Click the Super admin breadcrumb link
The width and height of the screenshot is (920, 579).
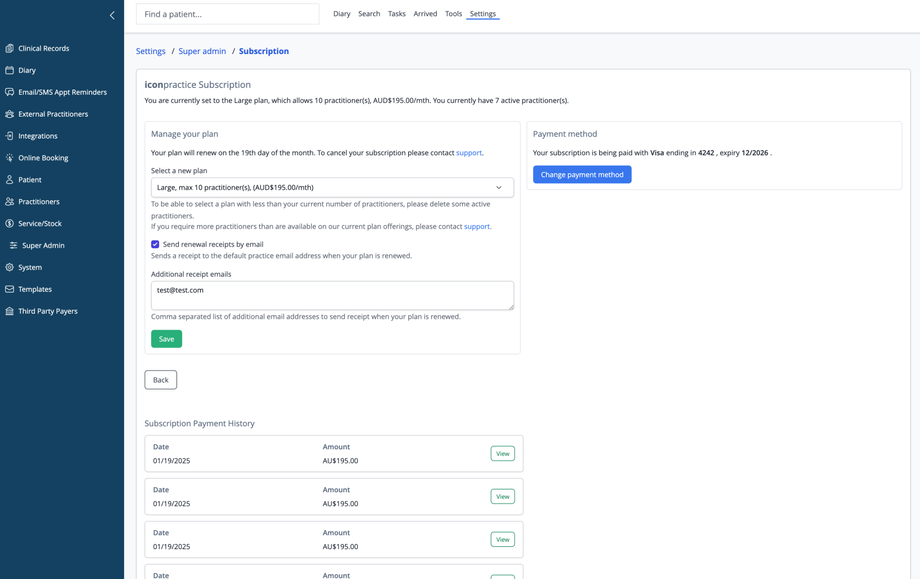pyautogui.click(x=202, y=51)
